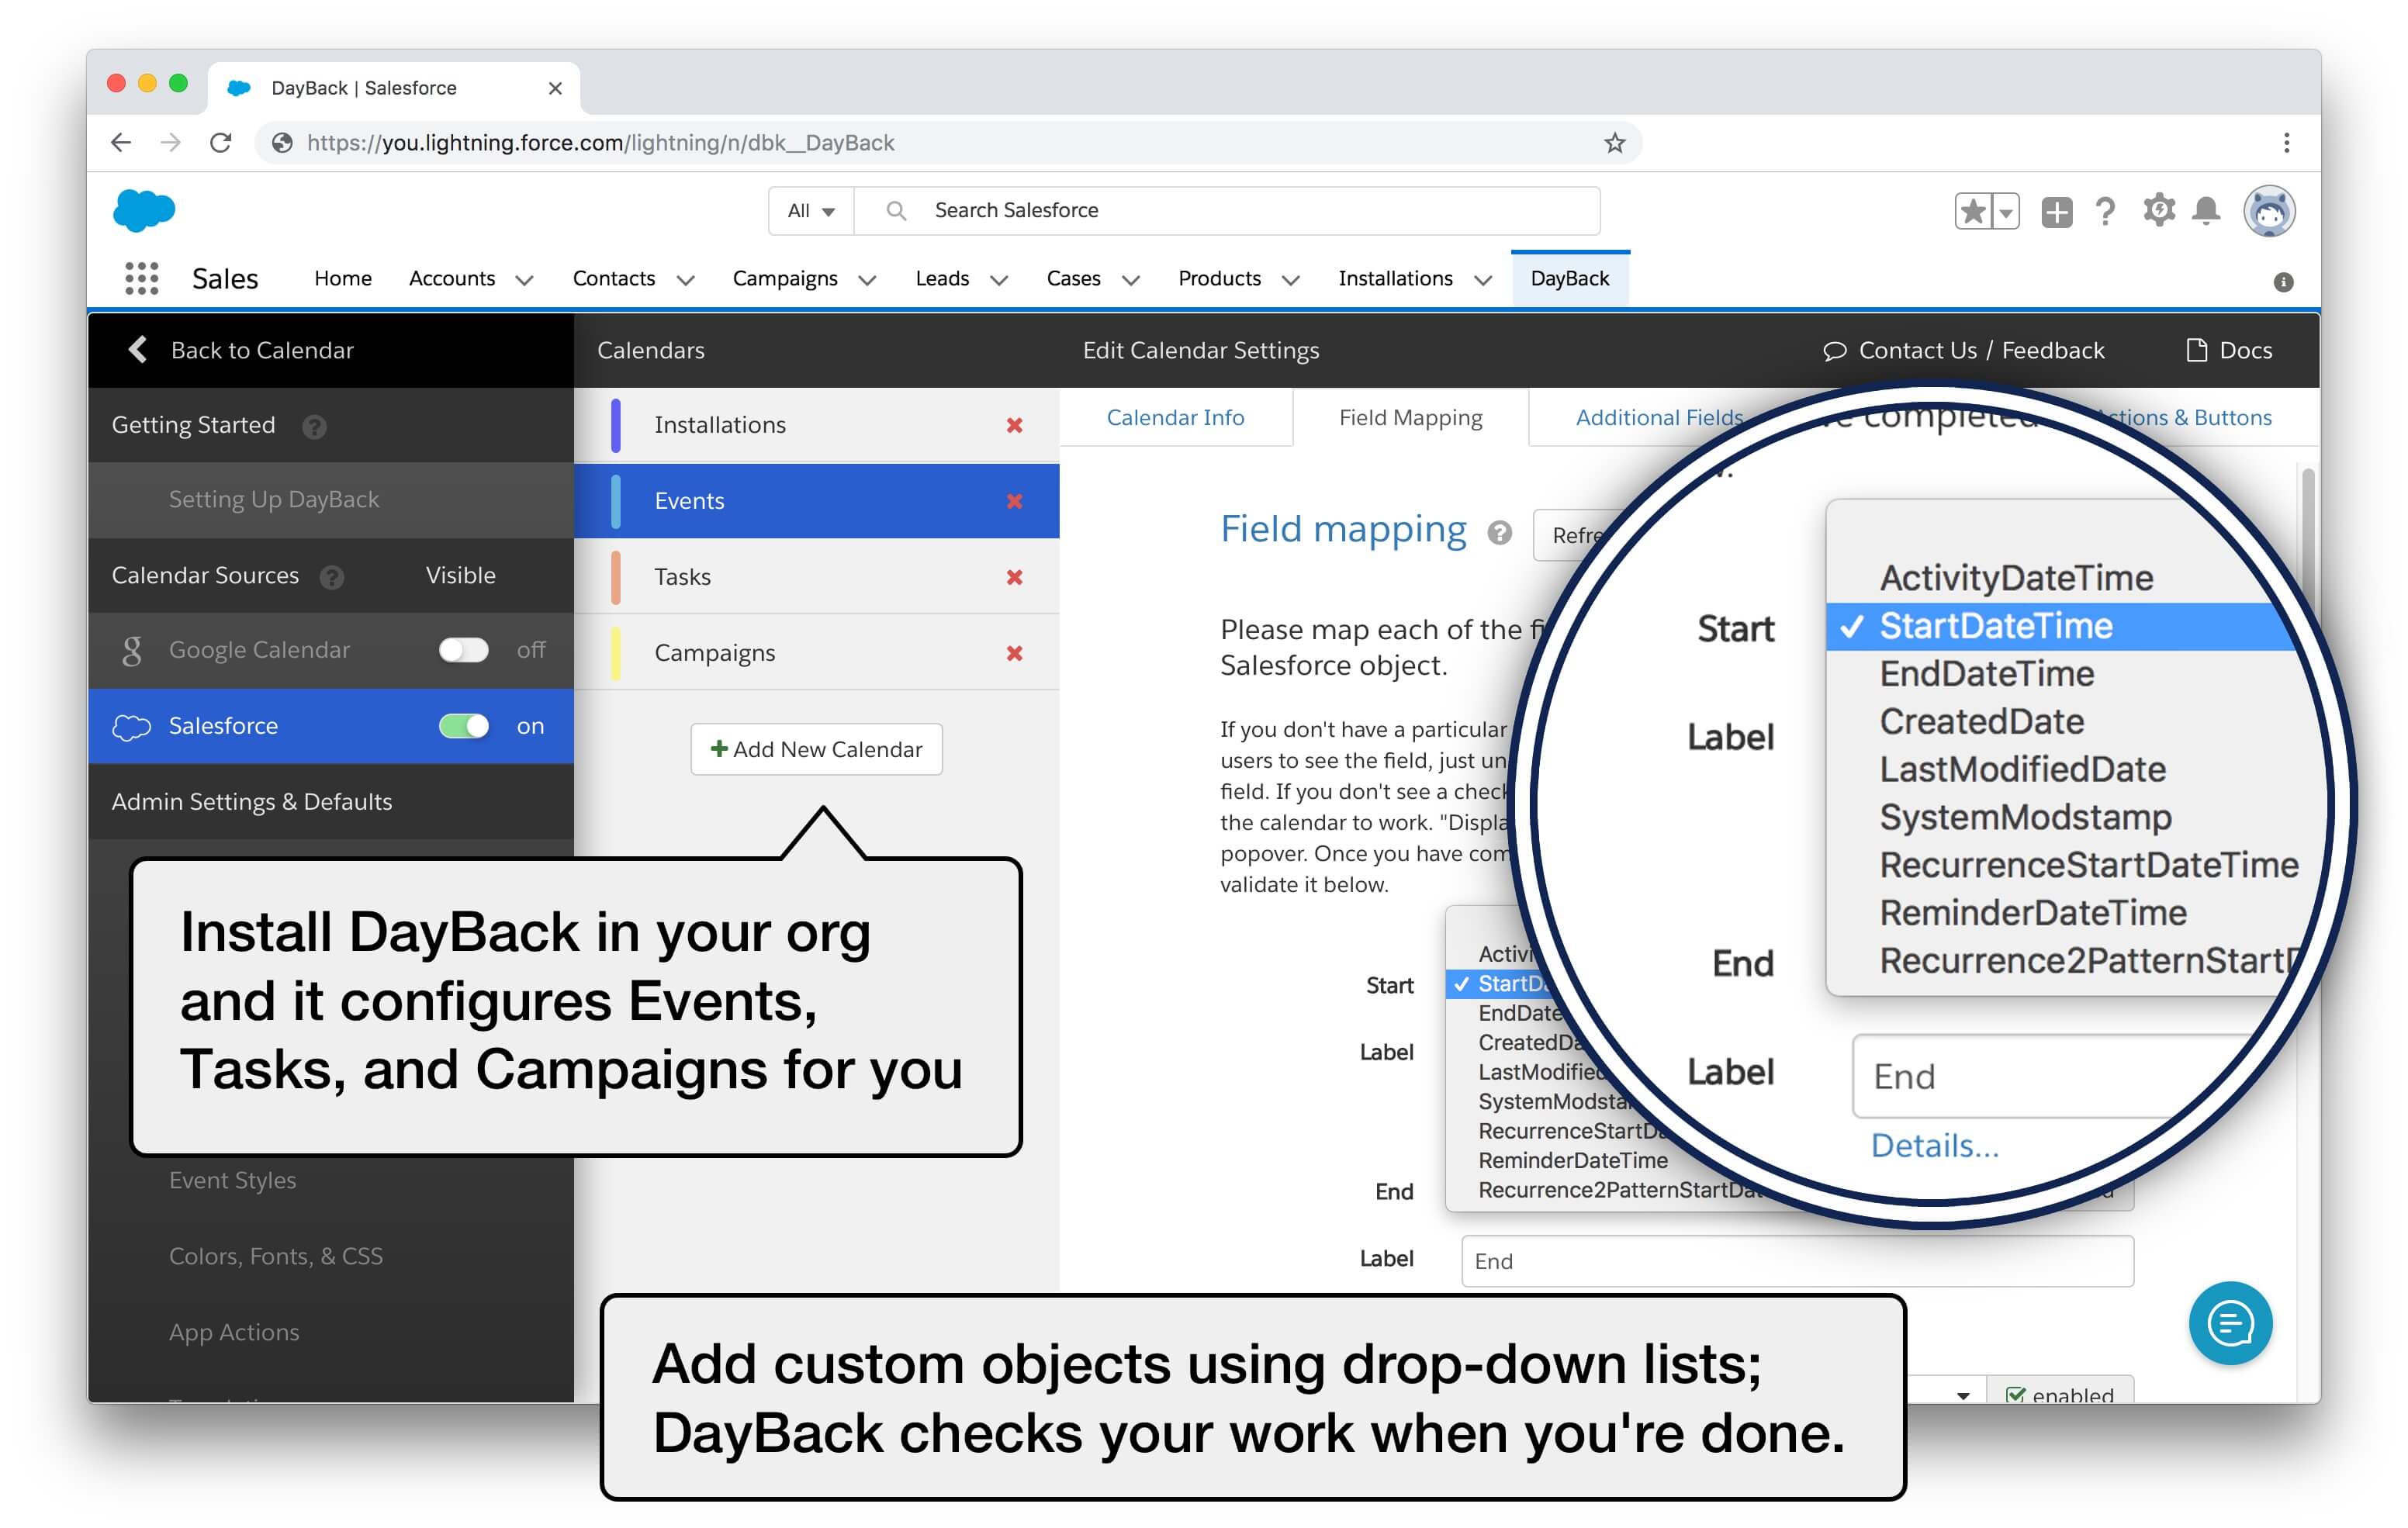The image size is (2408, 1528).
Task: Open the All search scope dropdown
Action: [x=811, y=211]
